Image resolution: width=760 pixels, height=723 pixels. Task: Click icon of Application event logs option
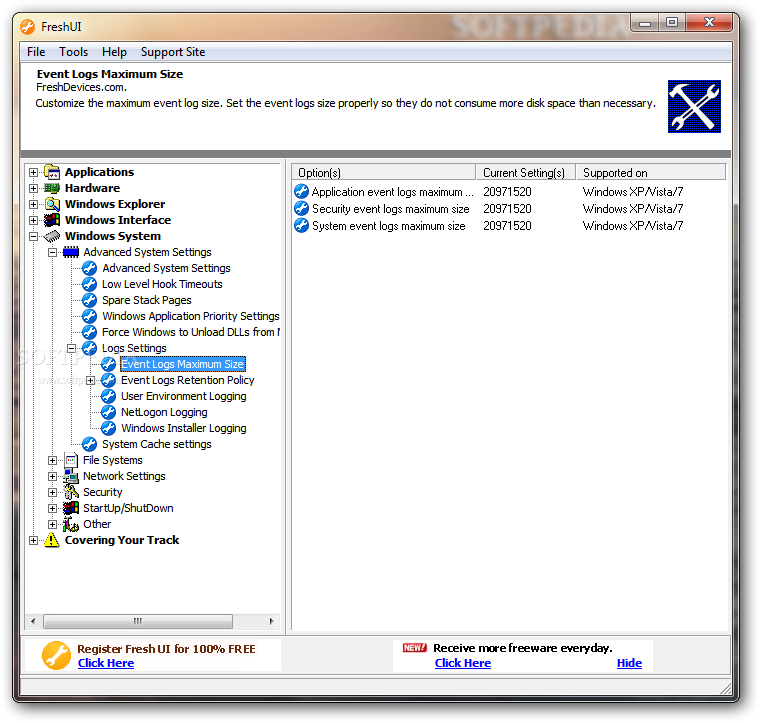pos(301,191)
